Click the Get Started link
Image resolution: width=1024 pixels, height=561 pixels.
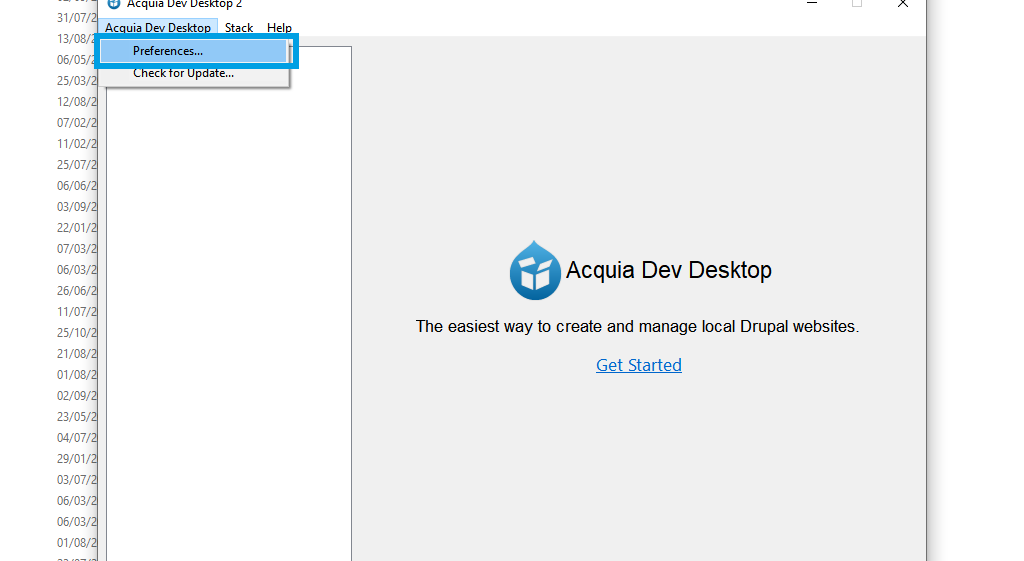(x=638, y=365)
